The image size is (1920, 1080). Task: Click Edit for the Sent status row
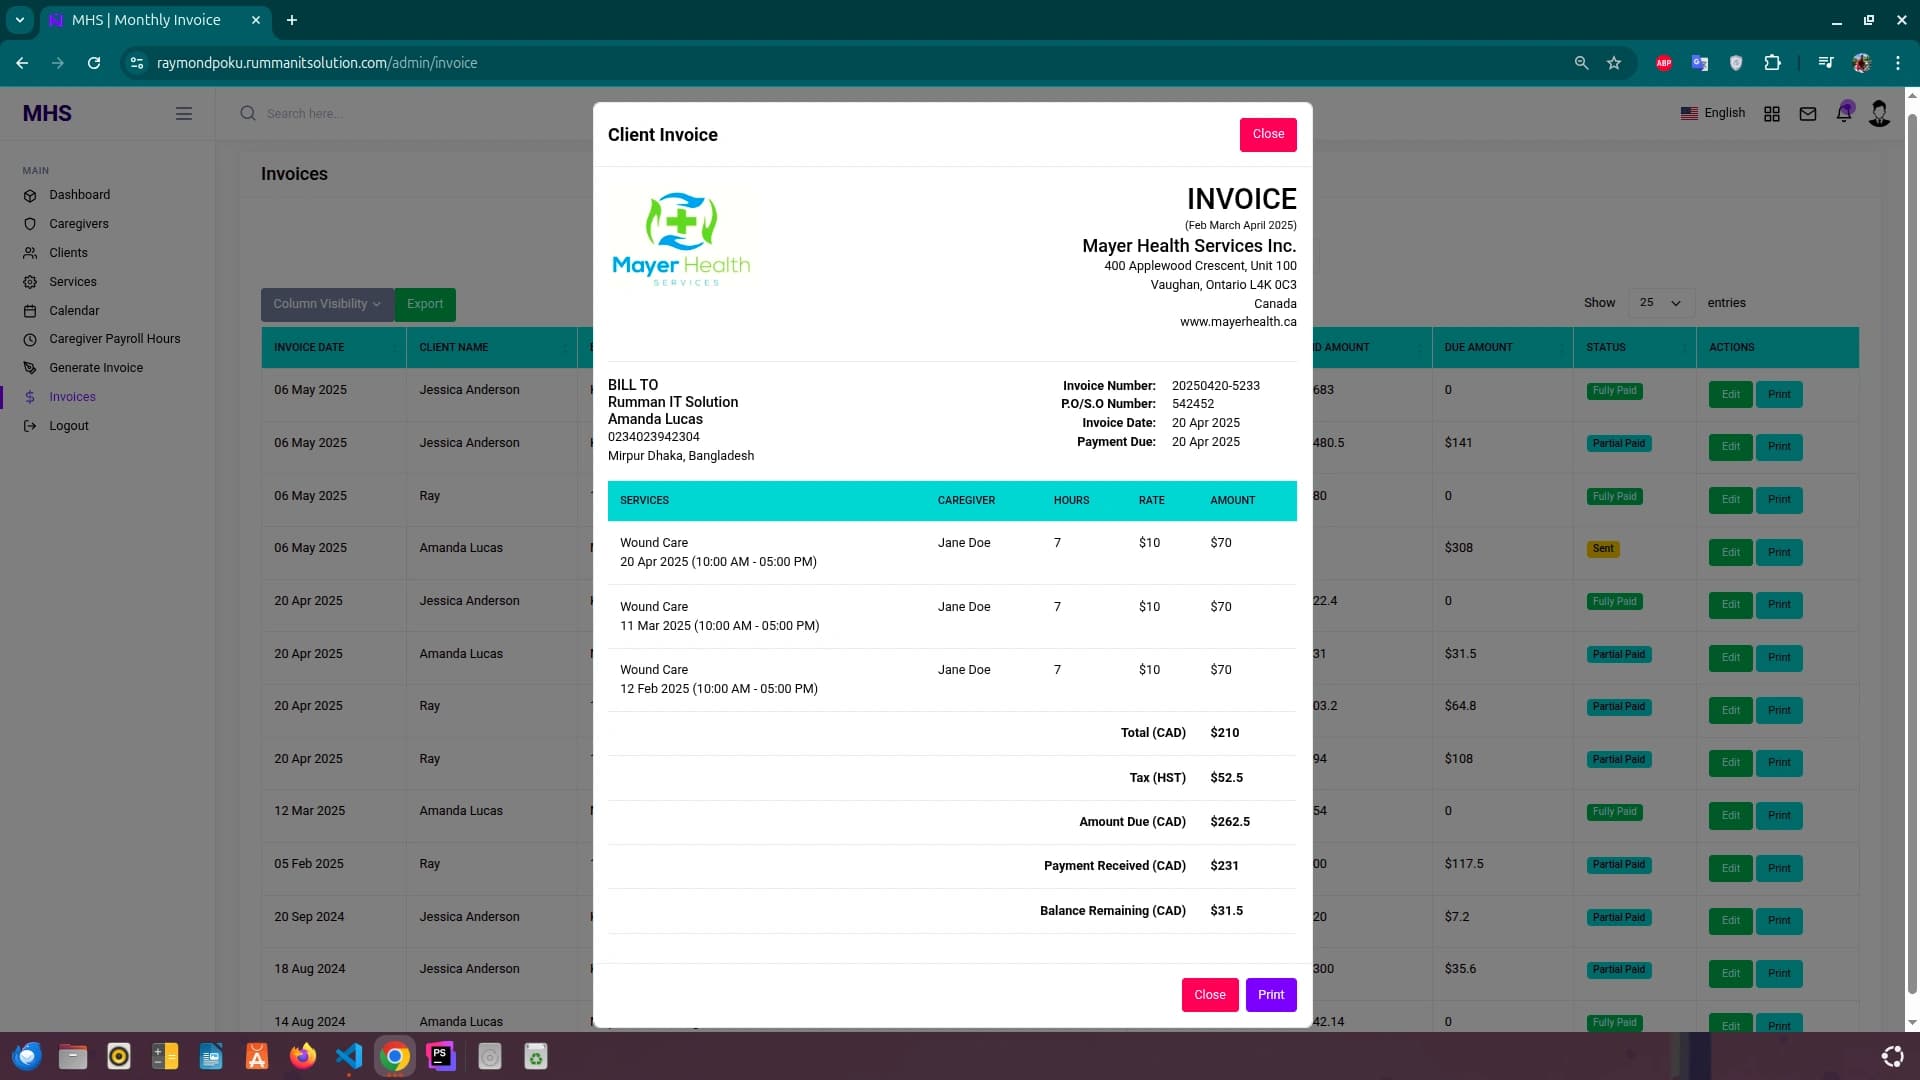(1731, 552)
